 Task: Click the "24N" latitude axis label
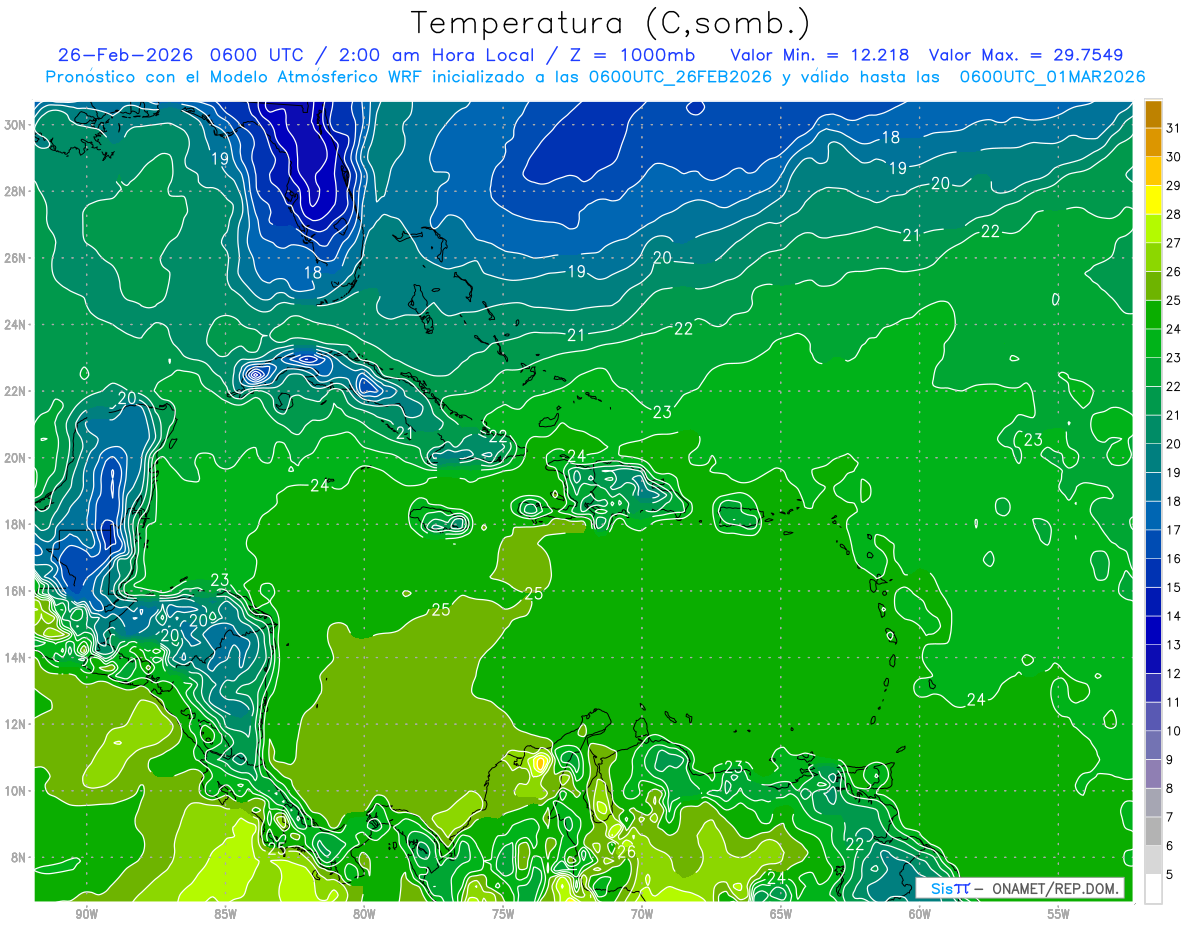(x=15, y=325)
